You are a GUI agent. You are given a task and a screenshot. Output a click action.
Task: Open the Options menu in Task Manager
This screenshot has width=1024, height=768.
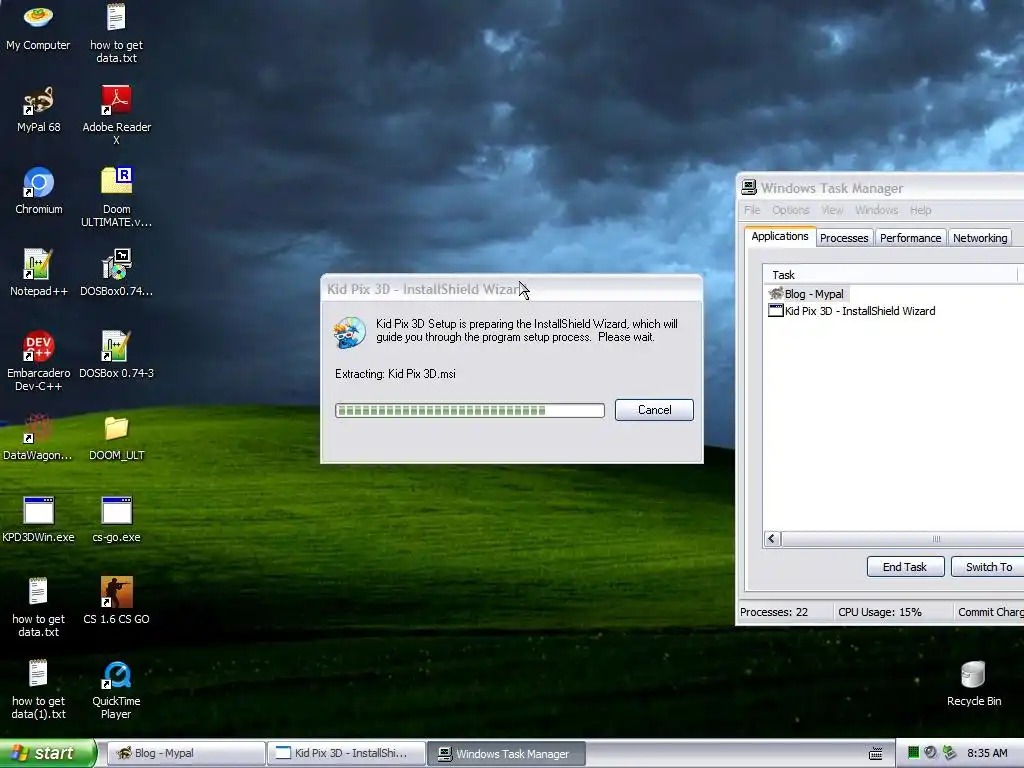[790, 210]
